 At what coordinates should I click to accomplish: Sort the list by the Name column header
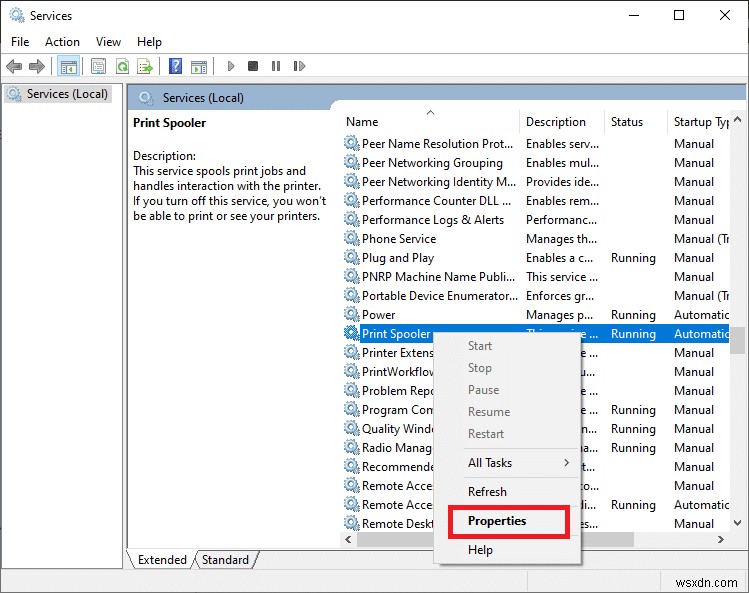coord(362,122)
